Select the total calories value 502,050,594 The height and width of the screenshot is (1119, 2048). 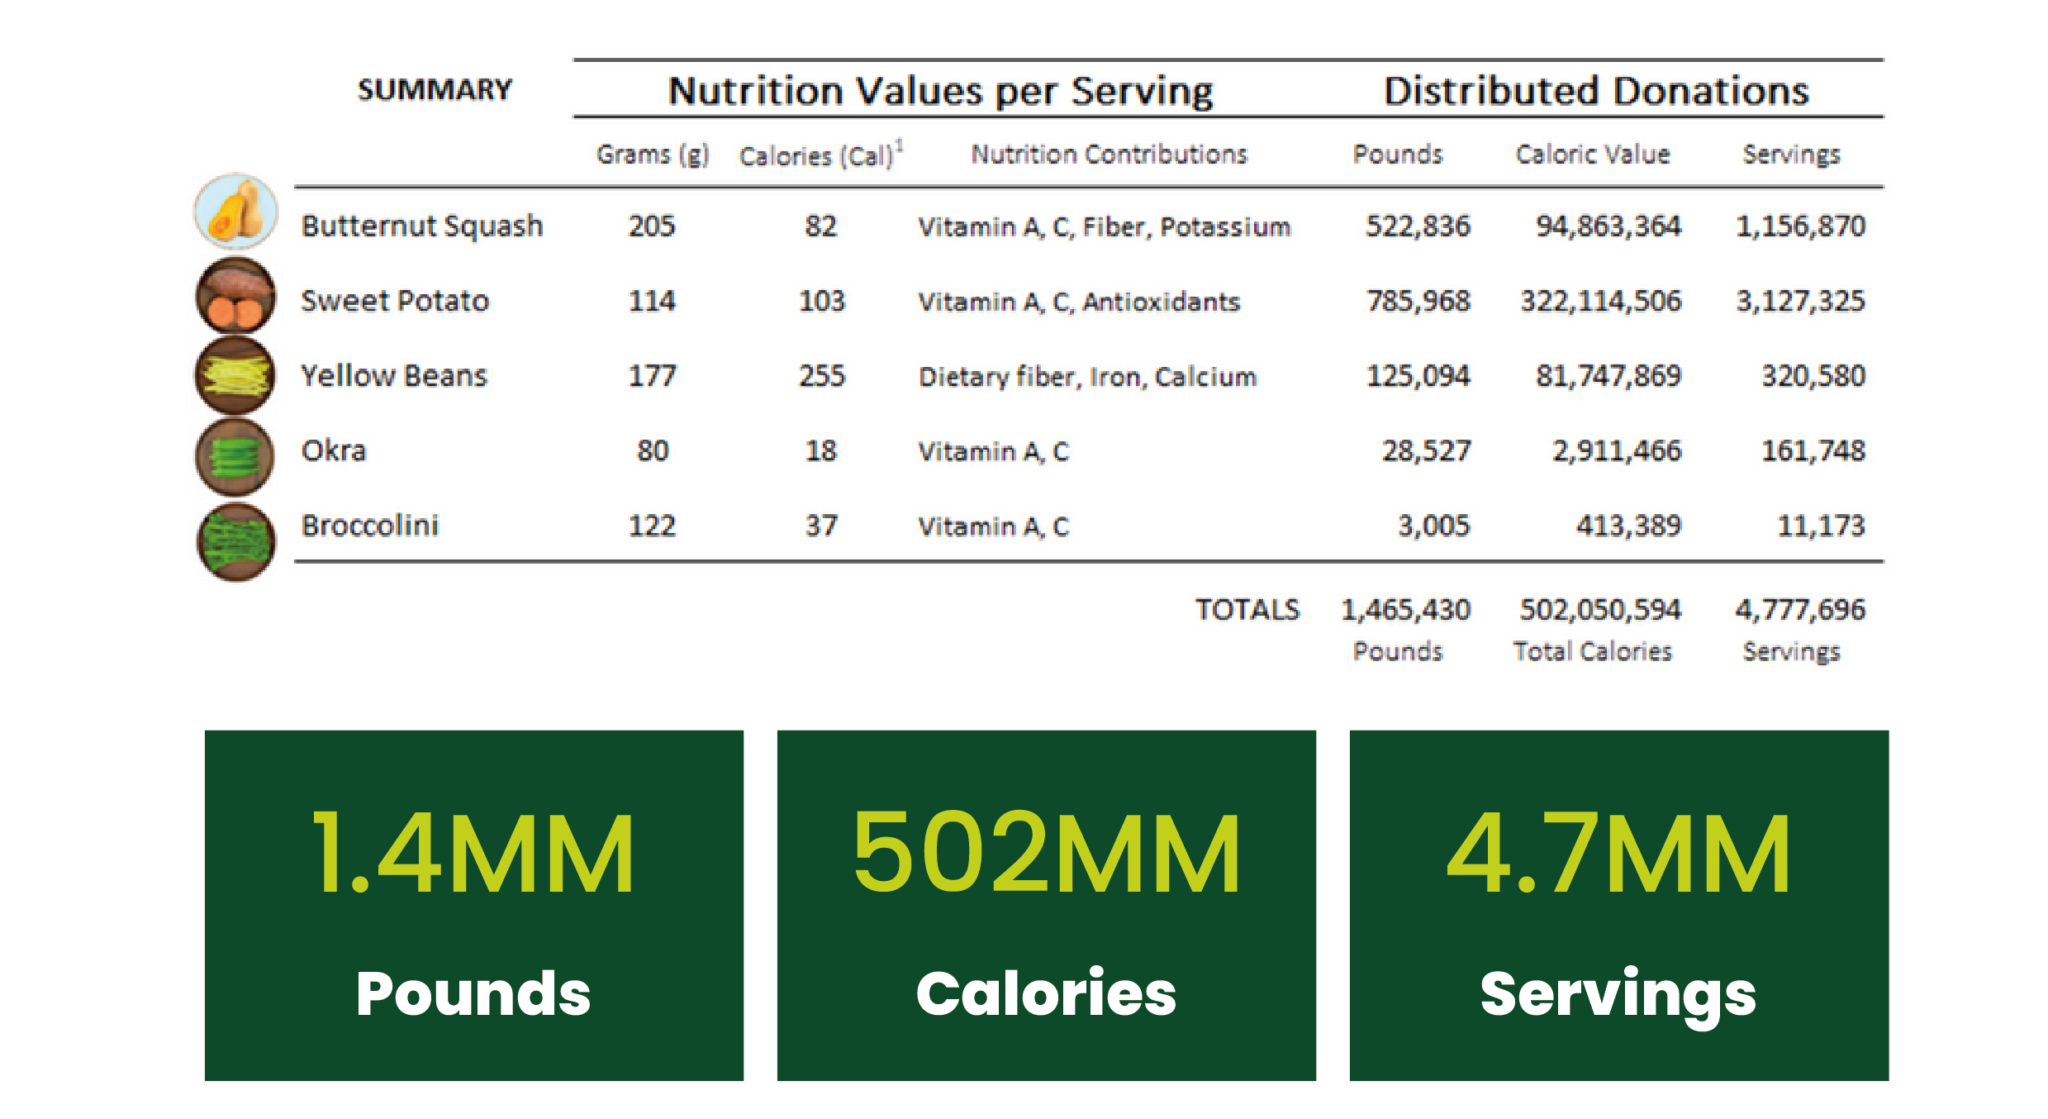(x=1600, y=610)
